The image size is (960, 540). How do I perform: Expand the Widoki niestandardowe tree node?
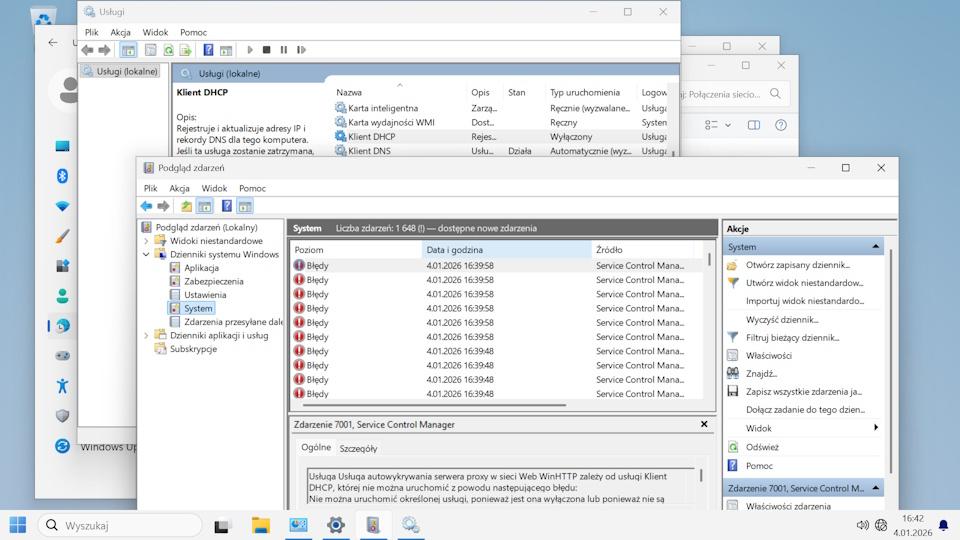(x=146, y=241)
